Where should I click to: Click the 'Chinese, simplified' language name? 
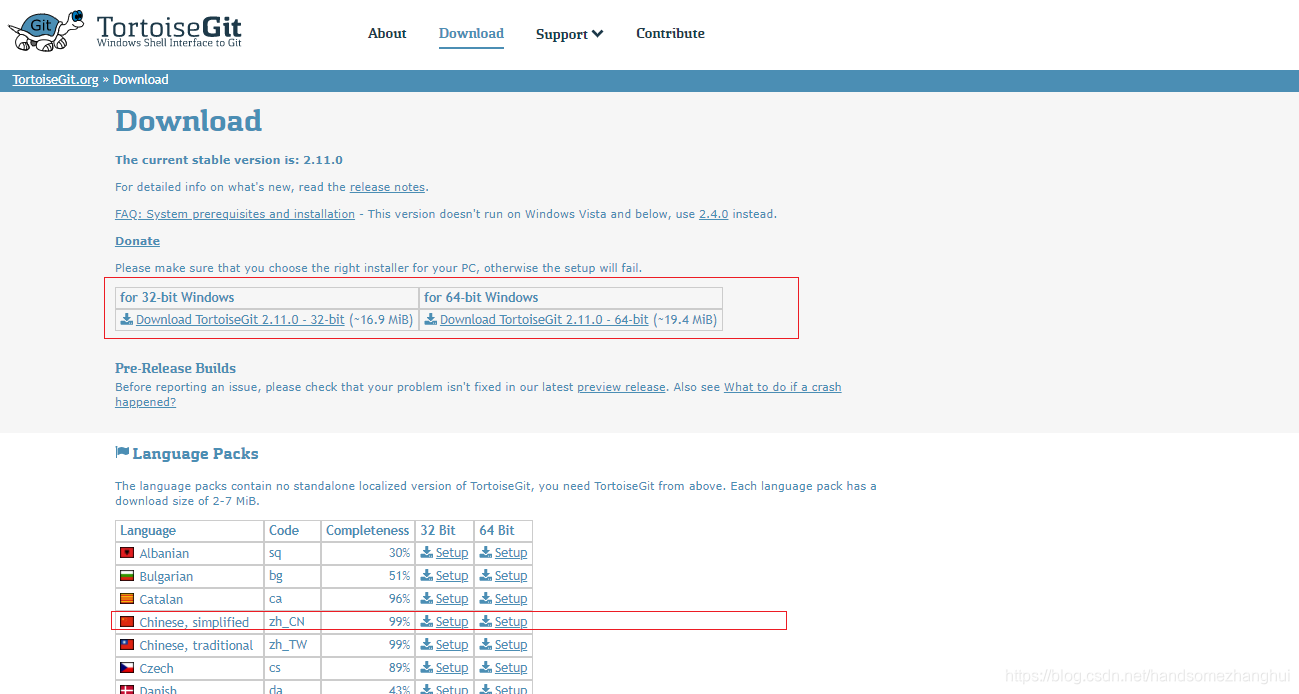coord(194,622)
